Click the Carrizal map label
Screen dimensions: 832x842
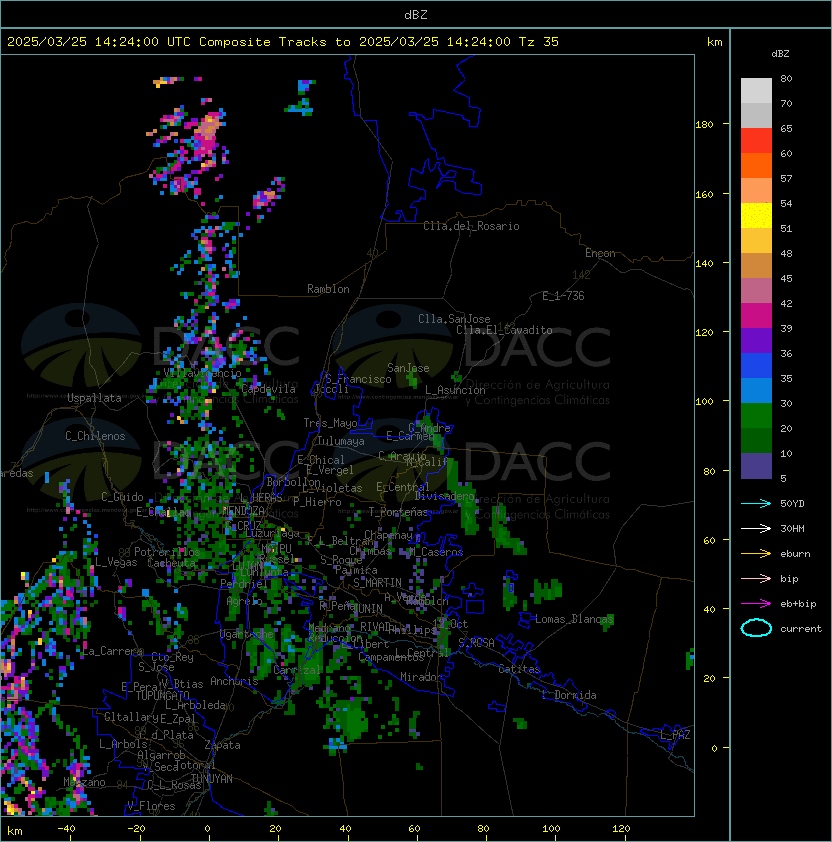click(x=297, y=670)
